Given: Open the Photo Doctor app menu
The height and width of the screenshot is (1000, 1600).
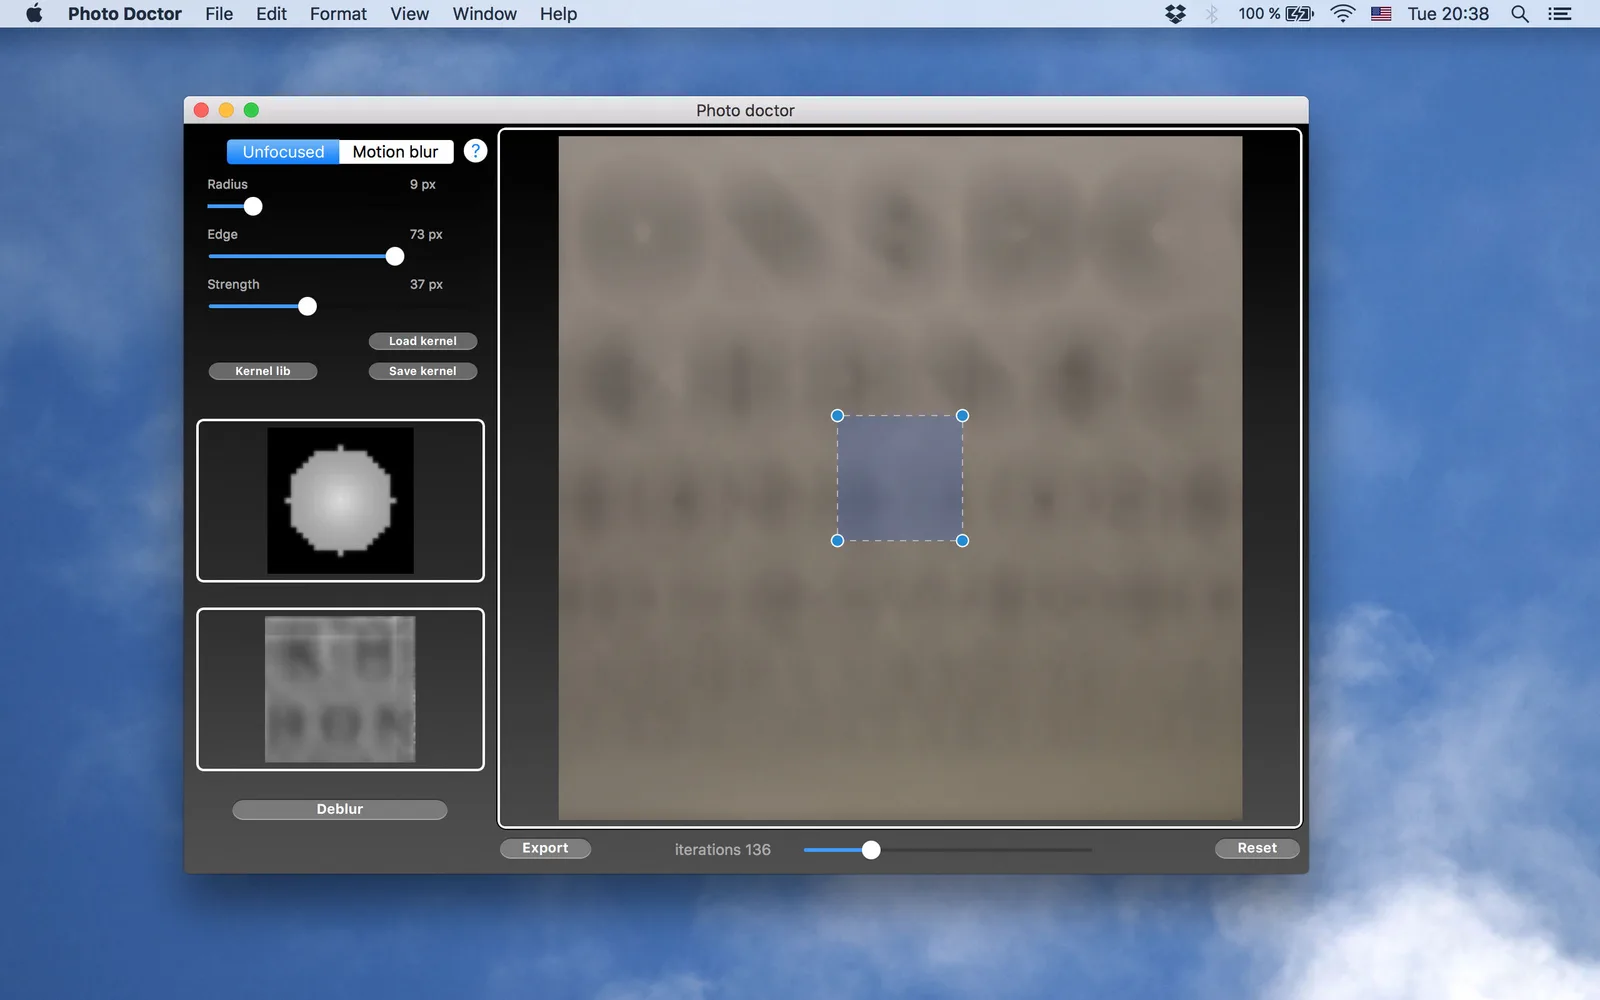Looking at the screenshot, I should coord(125,13).
